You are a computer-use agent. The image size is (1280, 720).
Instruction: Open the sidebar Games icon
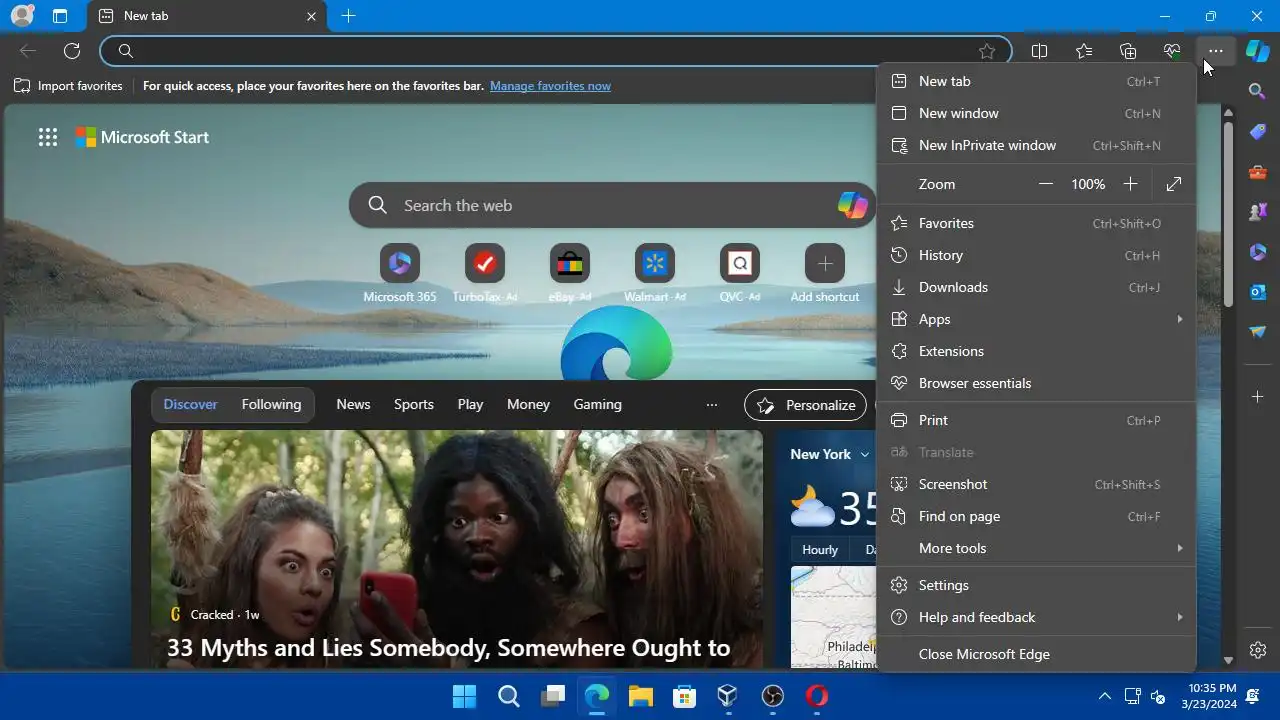click(1258, 212)
